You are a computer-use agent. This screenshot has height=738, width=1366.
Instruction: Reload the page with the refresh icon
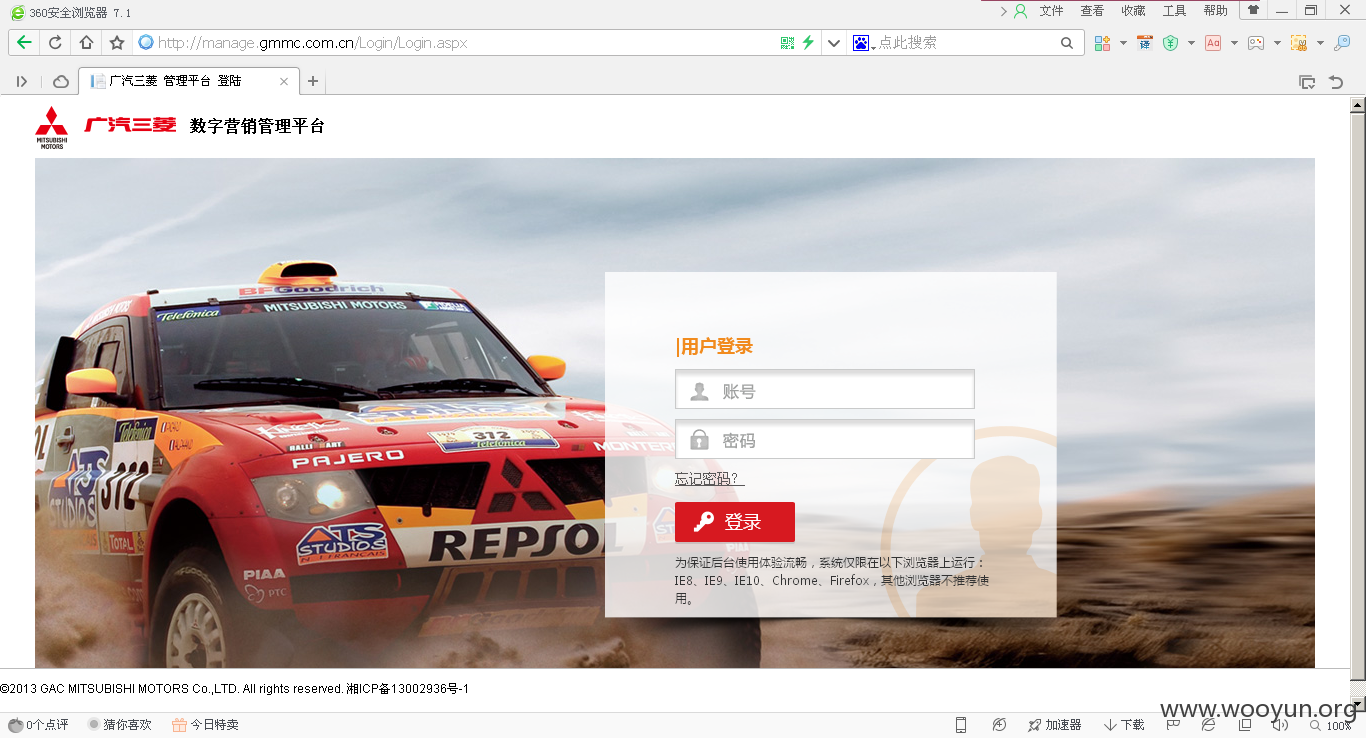tap(55, 43)
